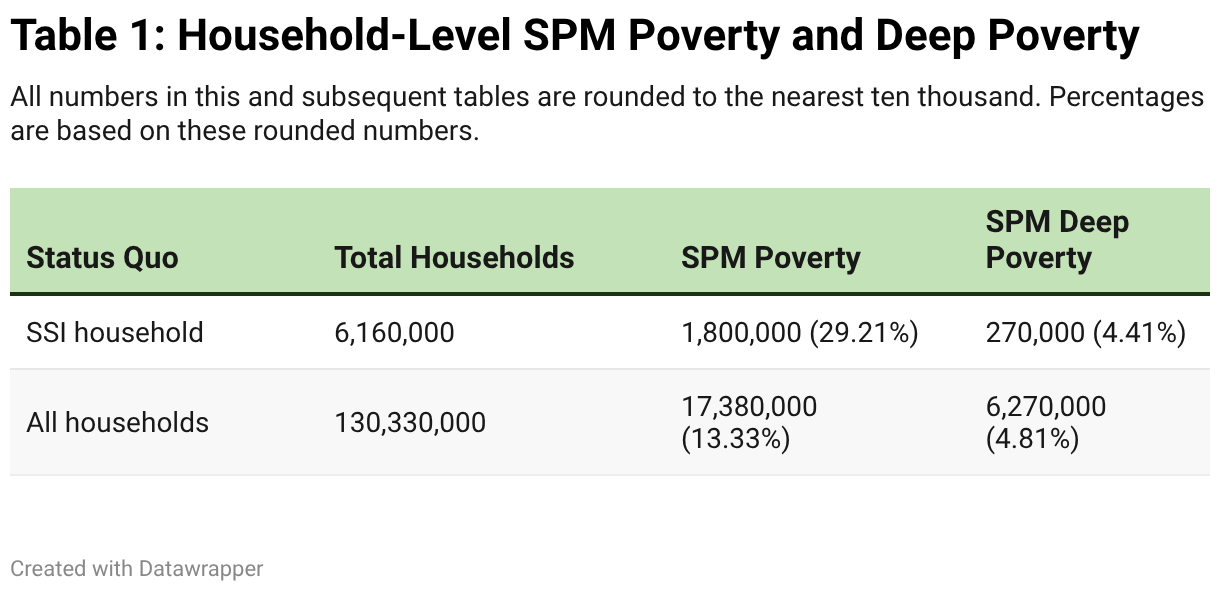Click the 6,160,000 total households cell
The width and height of the screenshot is (1220, 592).
395,332
